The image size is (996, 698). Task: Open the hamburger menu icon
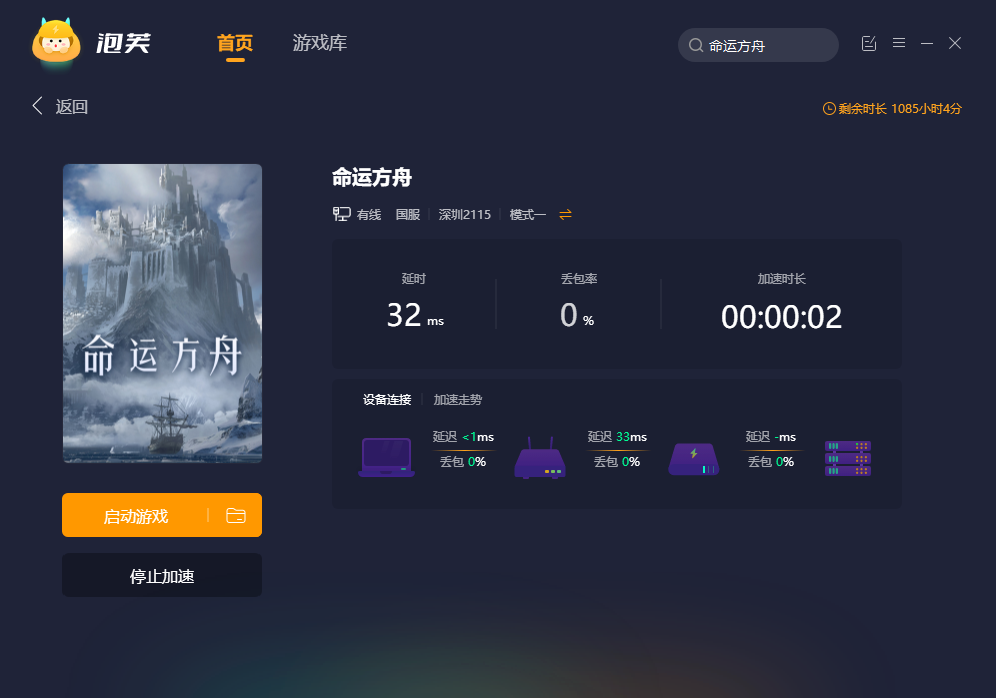[x=899, y=43]
